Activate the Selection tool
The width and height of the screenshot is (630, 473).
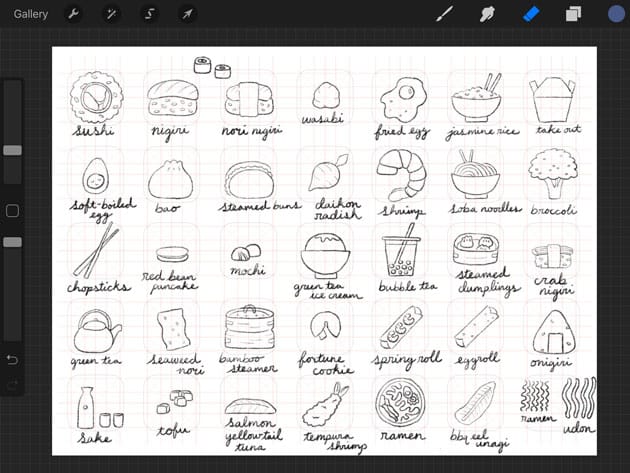149,14
